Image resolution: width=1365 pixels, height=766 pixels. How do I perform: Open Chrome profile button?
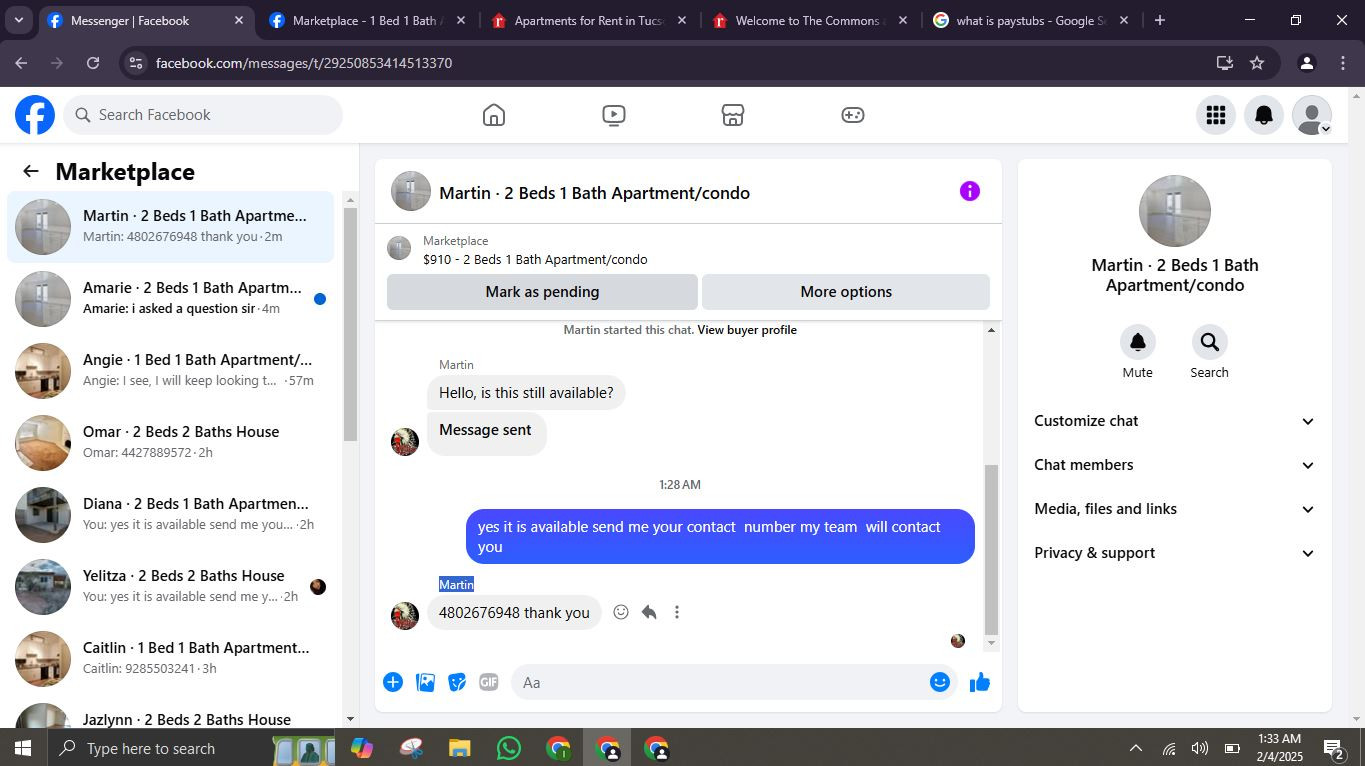pyautogui.click(x=1306, y=63)
